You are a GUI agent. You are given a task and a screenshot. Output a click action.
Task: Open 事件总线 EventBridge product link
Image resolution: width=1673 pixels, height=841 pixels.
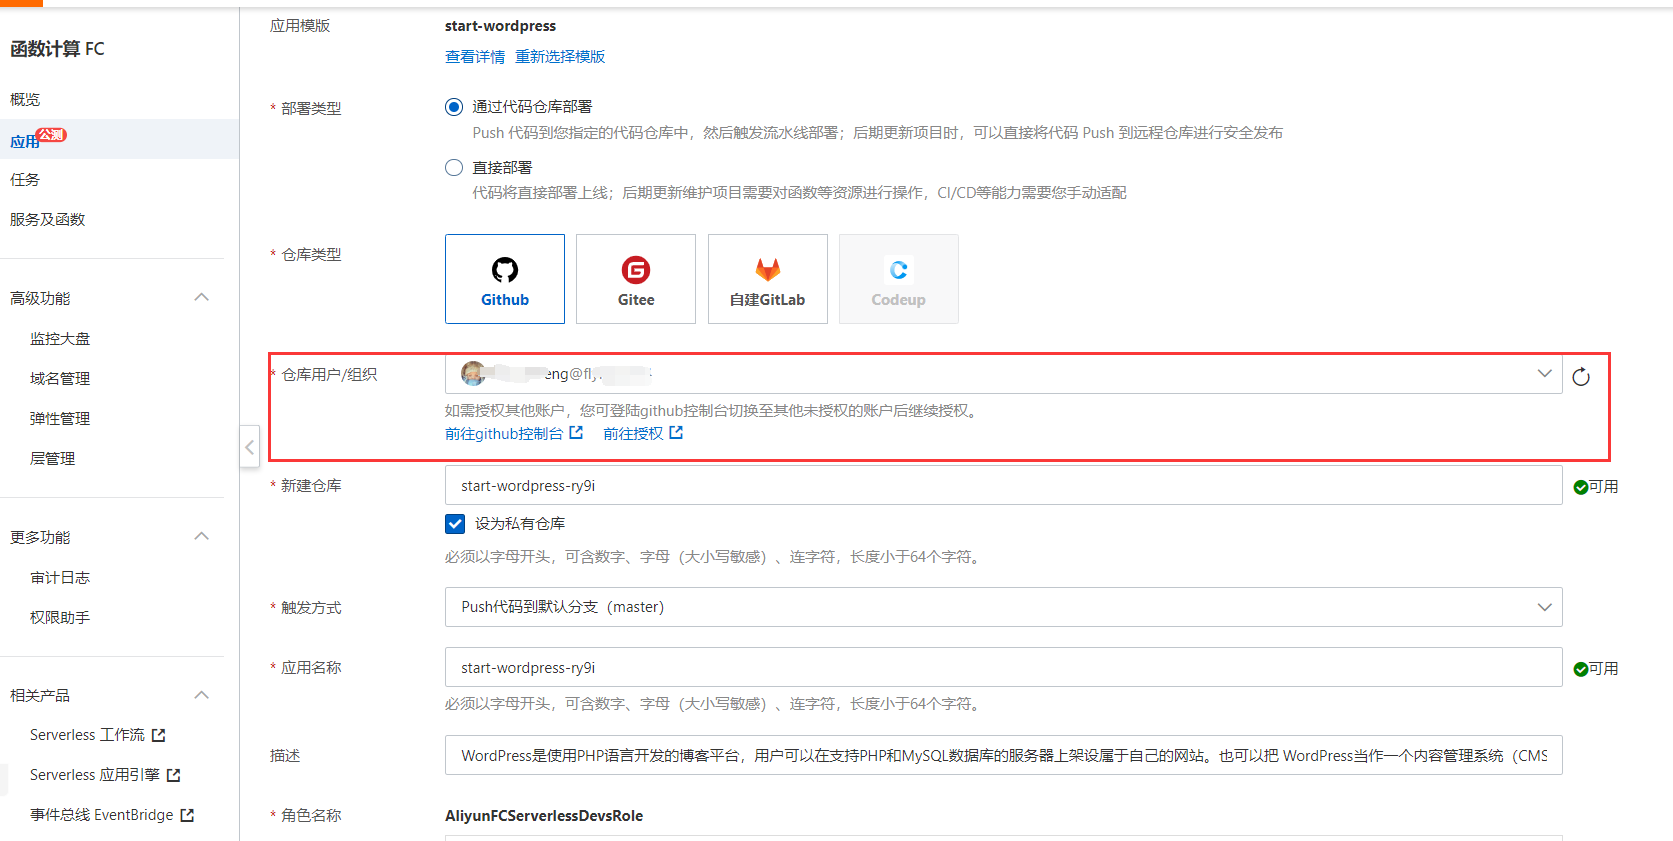click(102, 815)
